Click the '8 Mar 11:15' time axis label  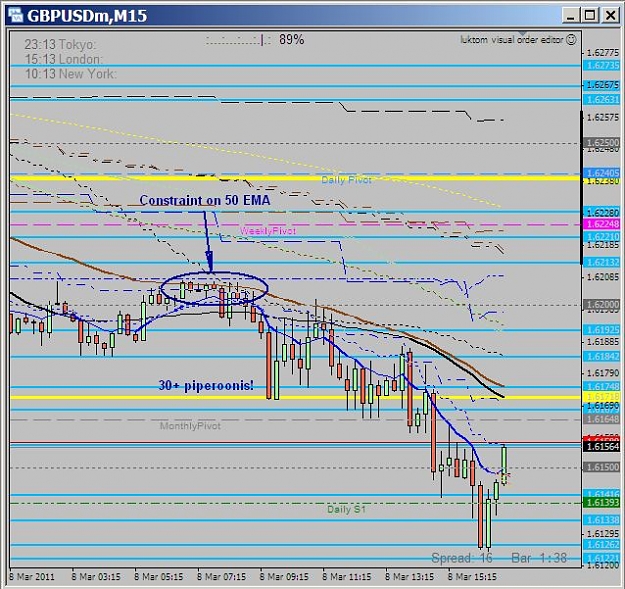346,577
